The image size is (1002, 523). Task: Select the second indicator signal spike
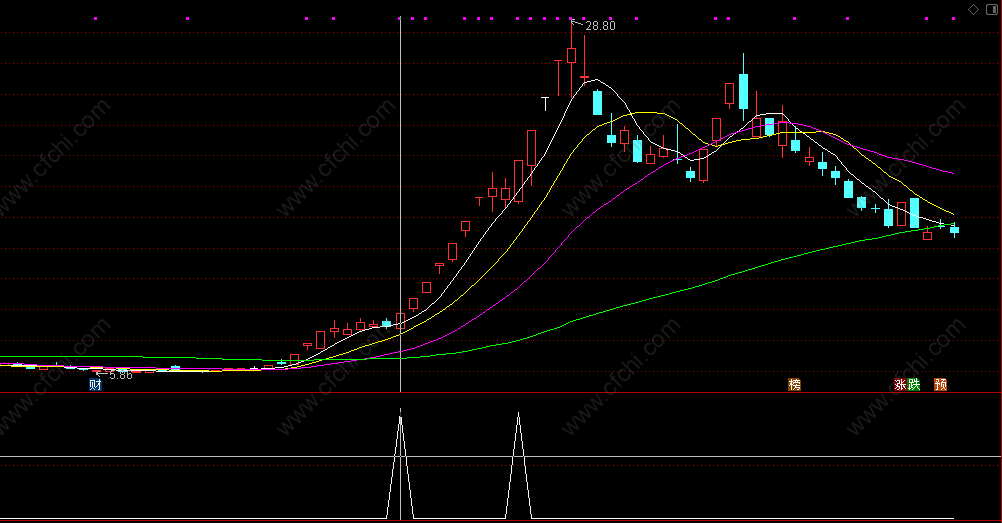[518, 465]
